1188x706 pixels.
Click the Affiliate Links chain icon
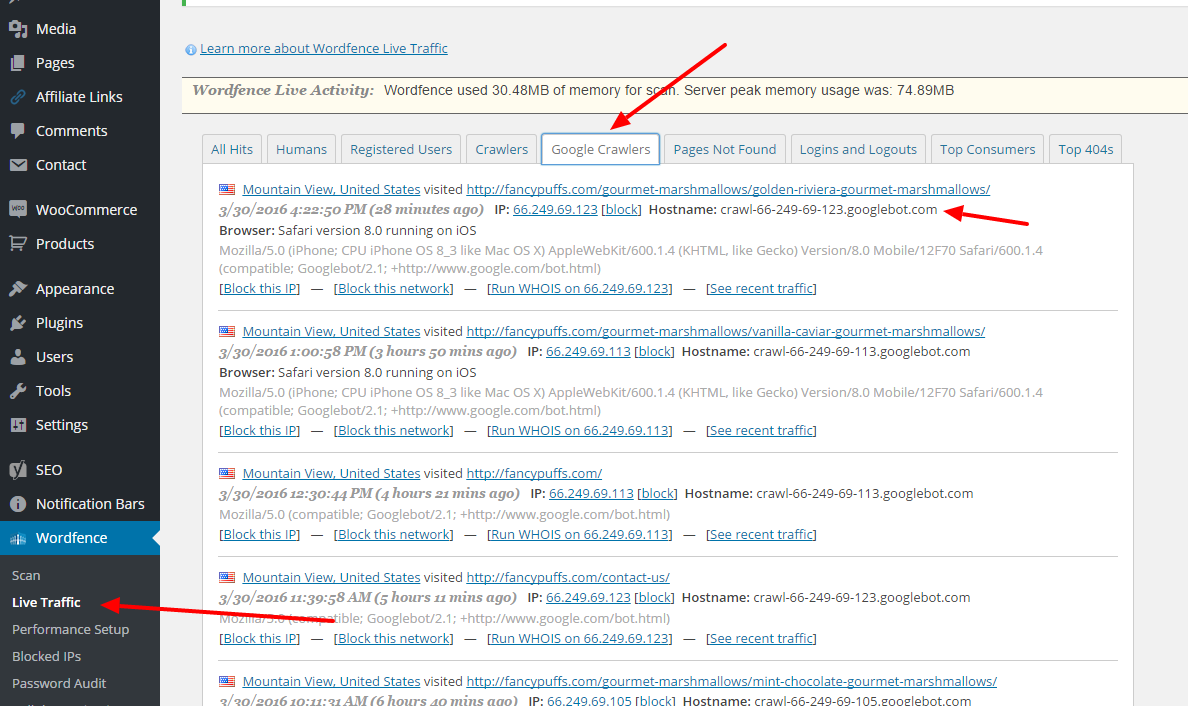[18, 97]
